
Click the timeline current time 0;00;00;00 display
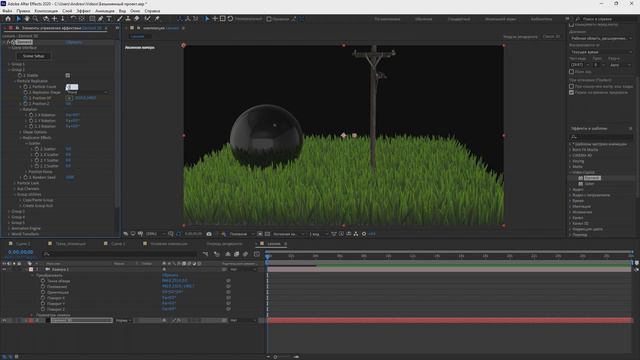[21, 252]
